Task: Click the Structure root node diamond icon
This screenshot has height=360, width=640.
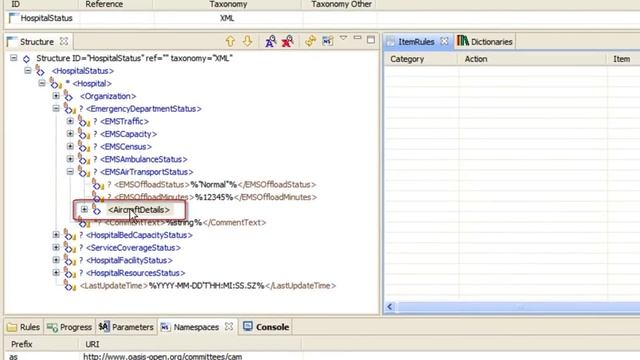Action: 27,59
